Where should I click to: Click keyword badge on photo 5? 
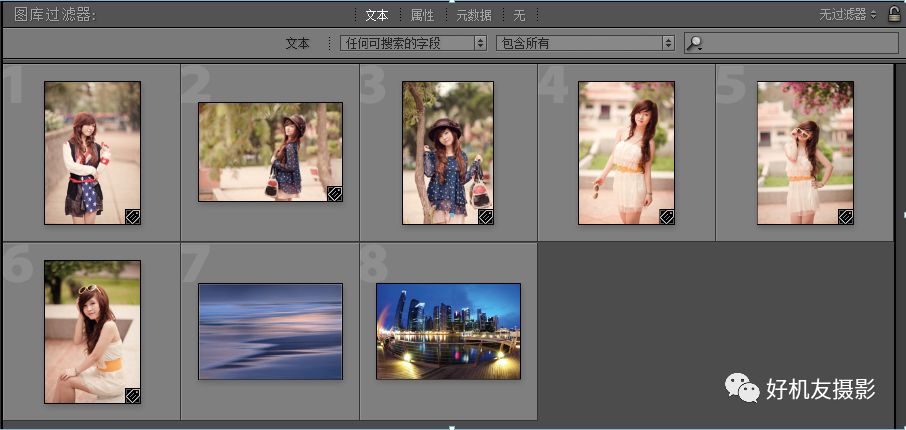(x=846, y=217)
